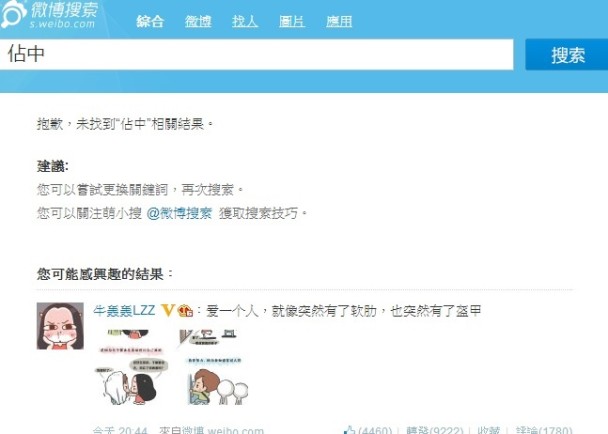Open the 綜合 tab

click(150, 21)
